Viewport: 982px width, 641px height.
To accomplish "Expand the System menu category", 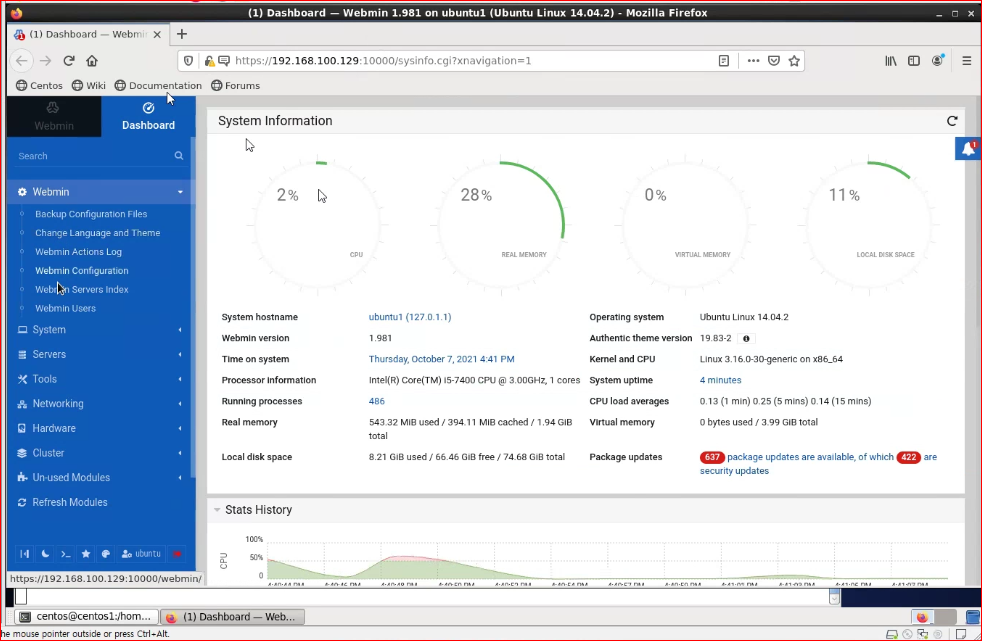I will tap(100, 329).
